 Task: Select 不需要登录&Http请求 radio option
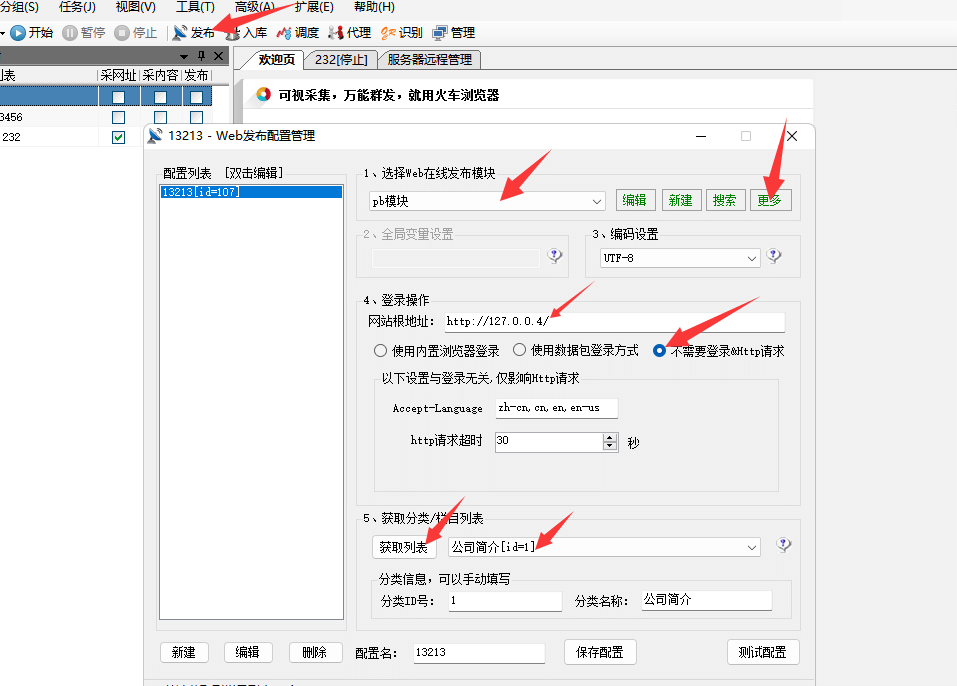[659, 350]
